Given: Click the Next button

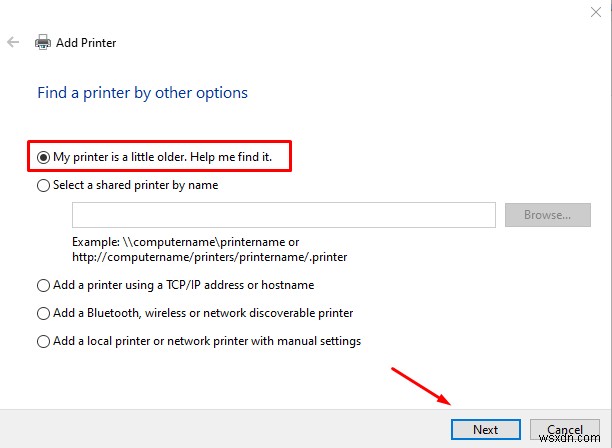Looking at the screenshot, I should [486, 430].
